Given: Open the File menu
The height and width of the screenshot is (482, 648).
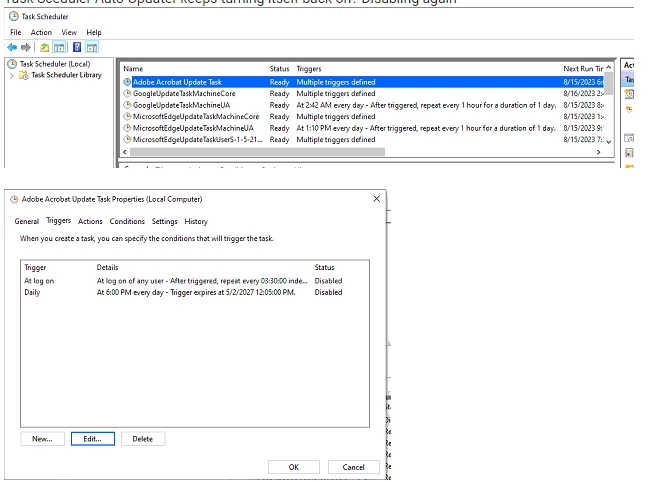Looking at the screenshot, I should click(x=16, y=32).
